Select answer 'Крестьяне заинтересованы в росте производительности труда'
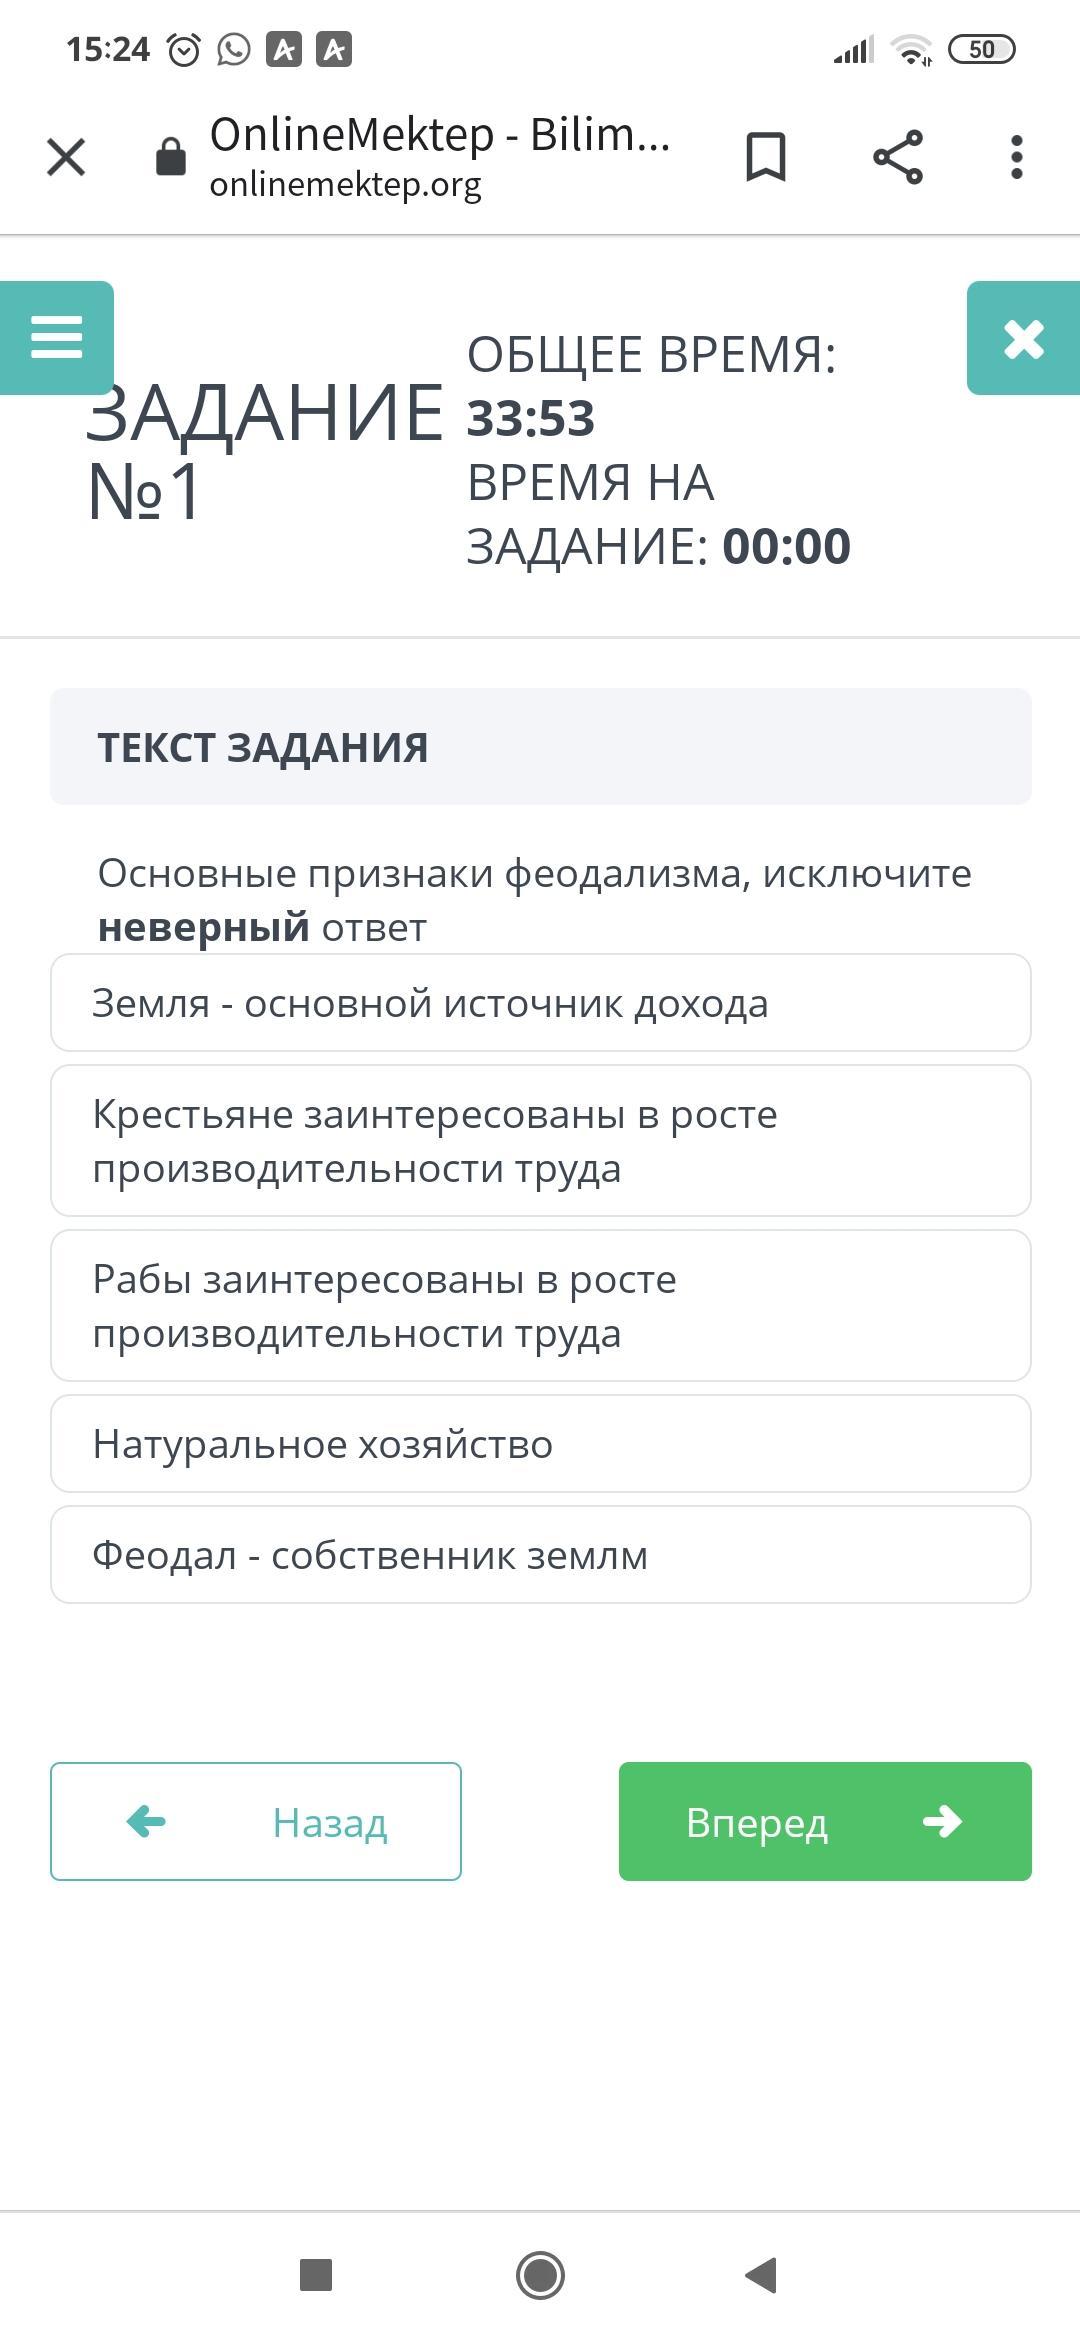This screenshot has width=1080, height=2340. point(540,1141)
